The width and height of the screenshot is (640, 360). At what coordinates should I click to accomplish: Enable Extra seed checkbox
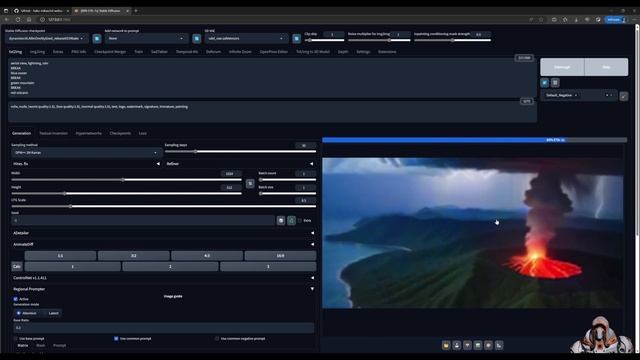pos(300,220)
